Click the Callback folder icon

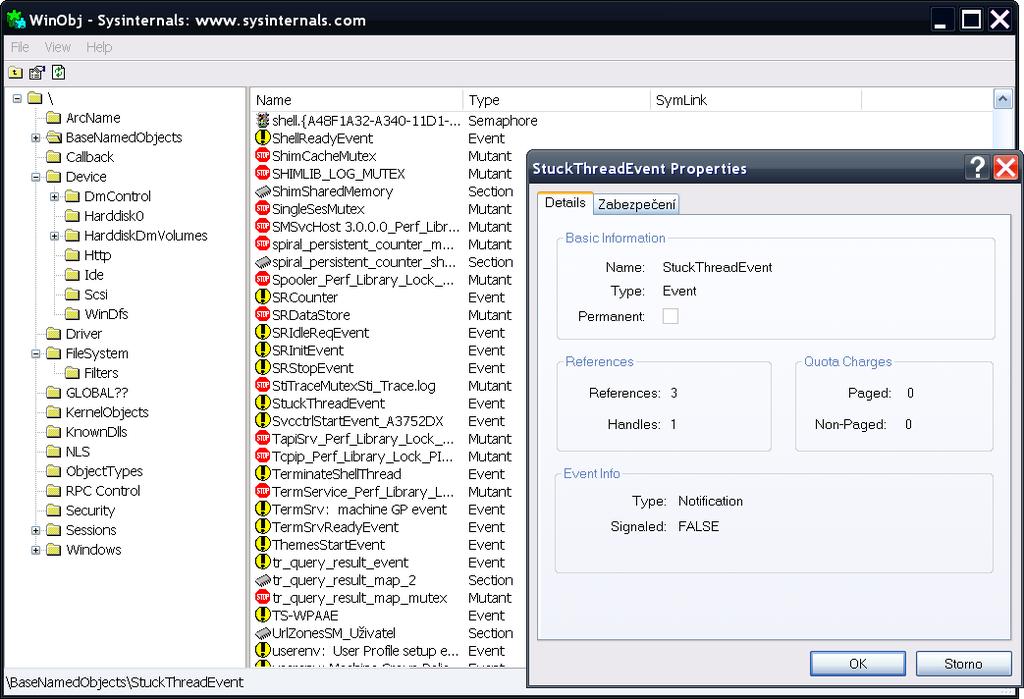[54, 157]
